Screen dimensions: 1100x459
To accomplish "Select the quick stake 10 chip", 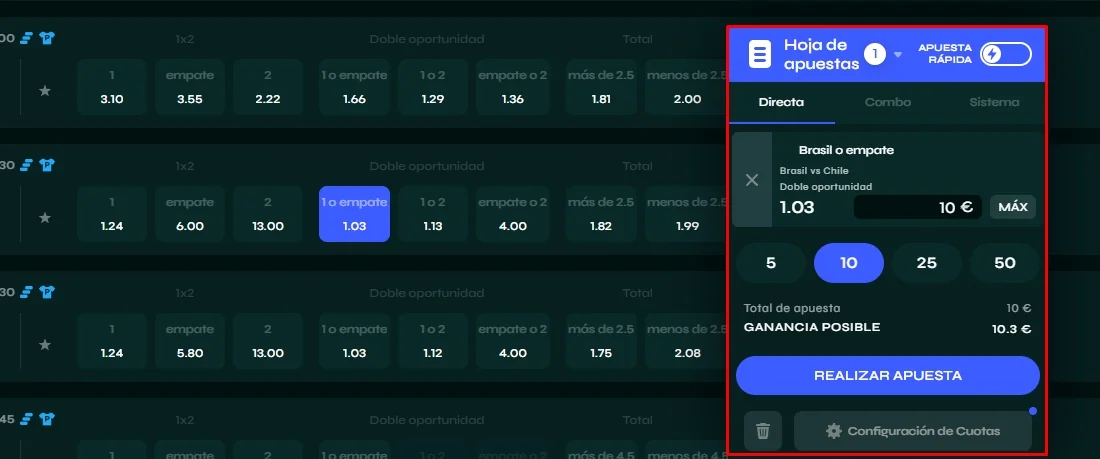I will pyautogui.click(x=849, y=263).
